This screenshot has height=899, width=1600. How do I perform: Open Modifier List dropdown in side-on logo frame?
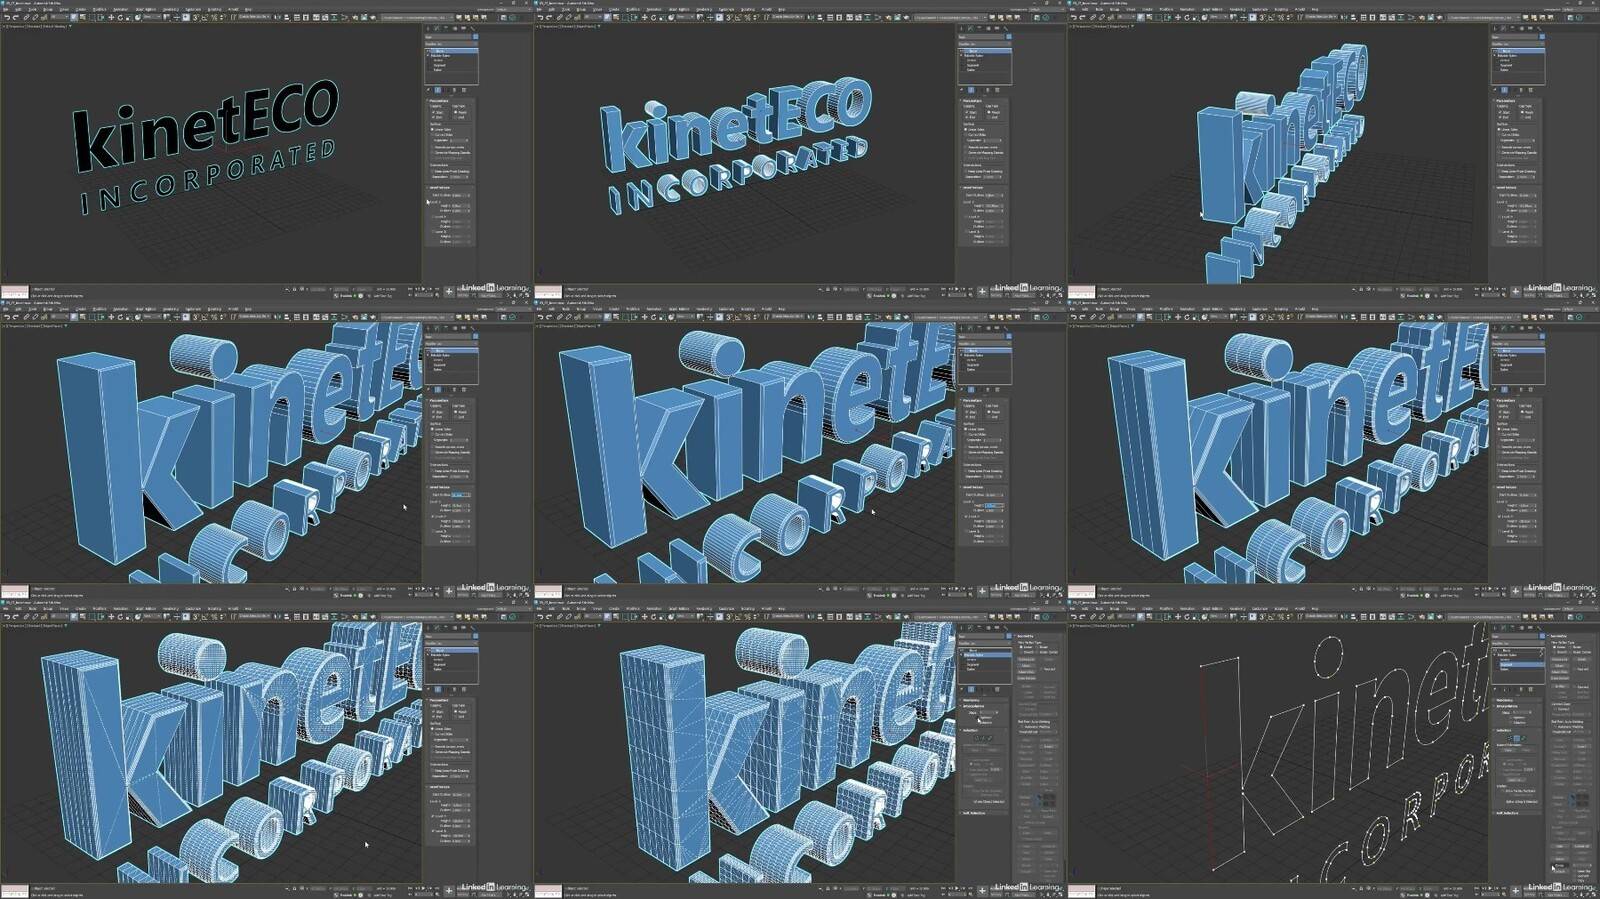click(x=1520, y=44)
